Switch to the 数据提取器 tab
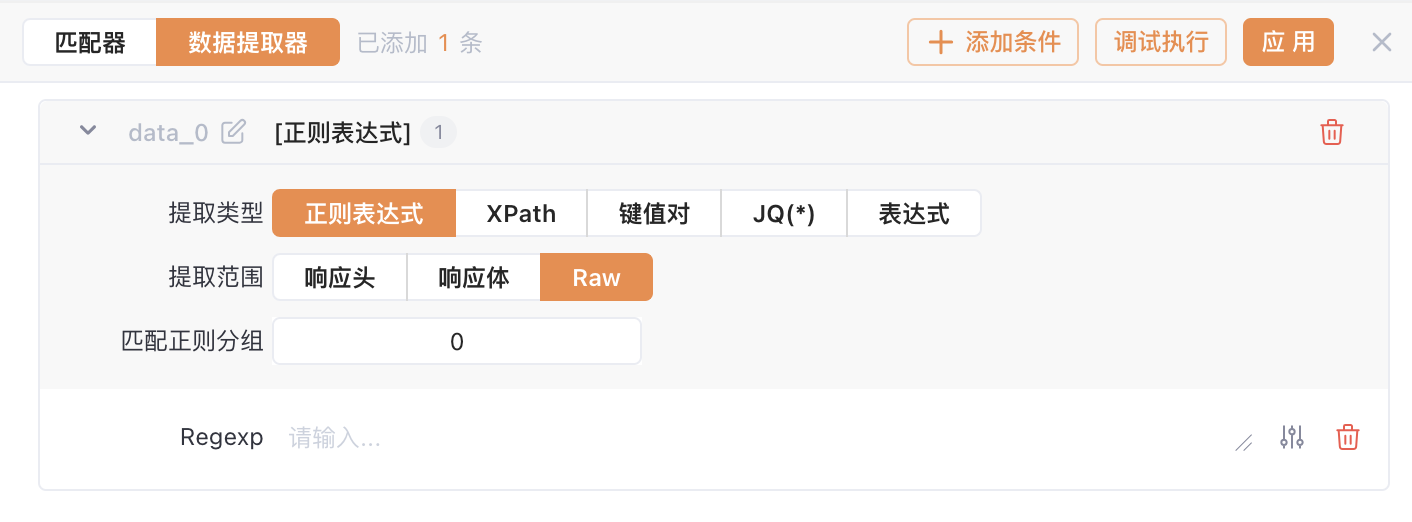The image size is (1412, 522). (x=248, y=43)
